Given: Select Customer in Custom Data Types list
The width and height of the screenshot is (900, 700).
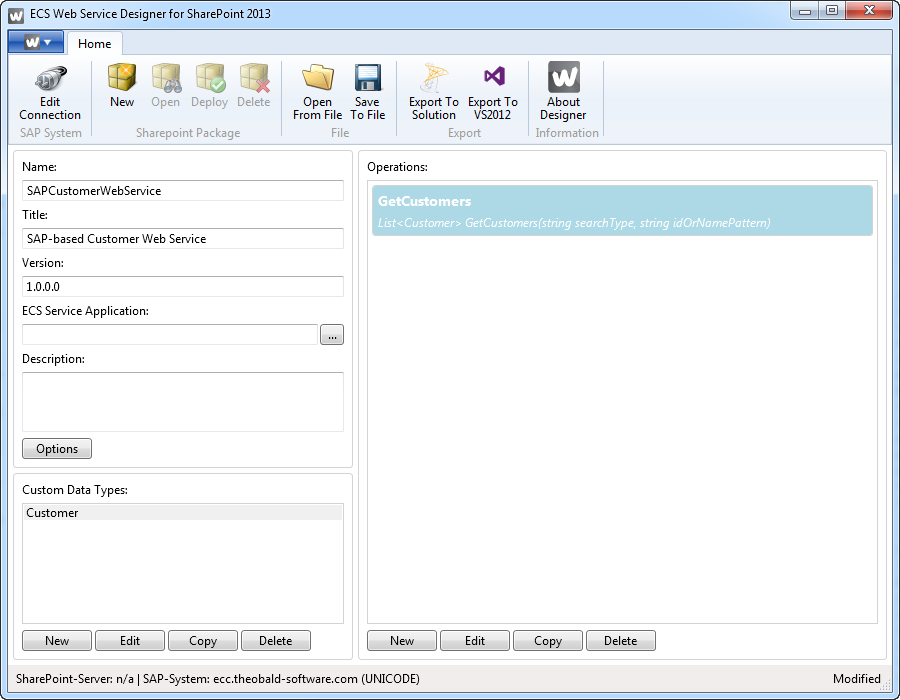Looking at the screenshot, I should tap(182, 513).
